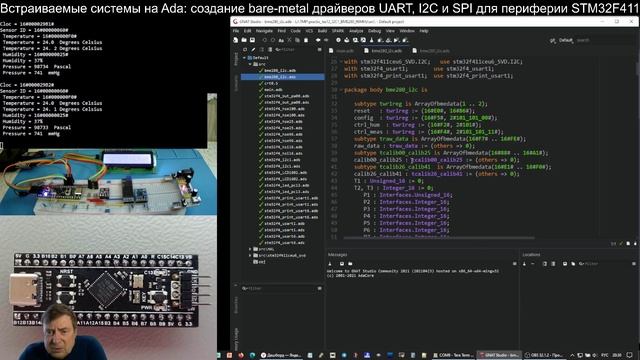Click the editor vertical scrollbar
The height and width of the screenshot is (360, 640).
point(637,69)
